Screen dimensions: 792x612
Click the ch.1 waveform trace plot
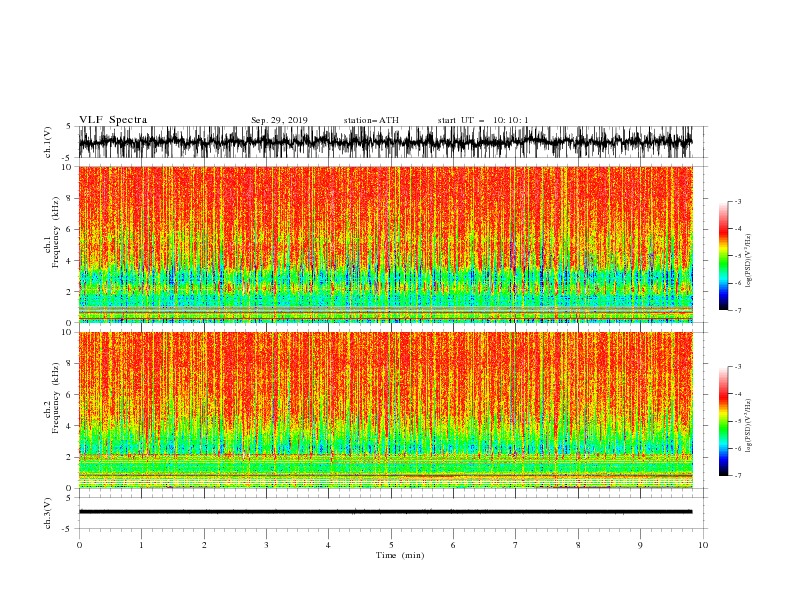385,142
